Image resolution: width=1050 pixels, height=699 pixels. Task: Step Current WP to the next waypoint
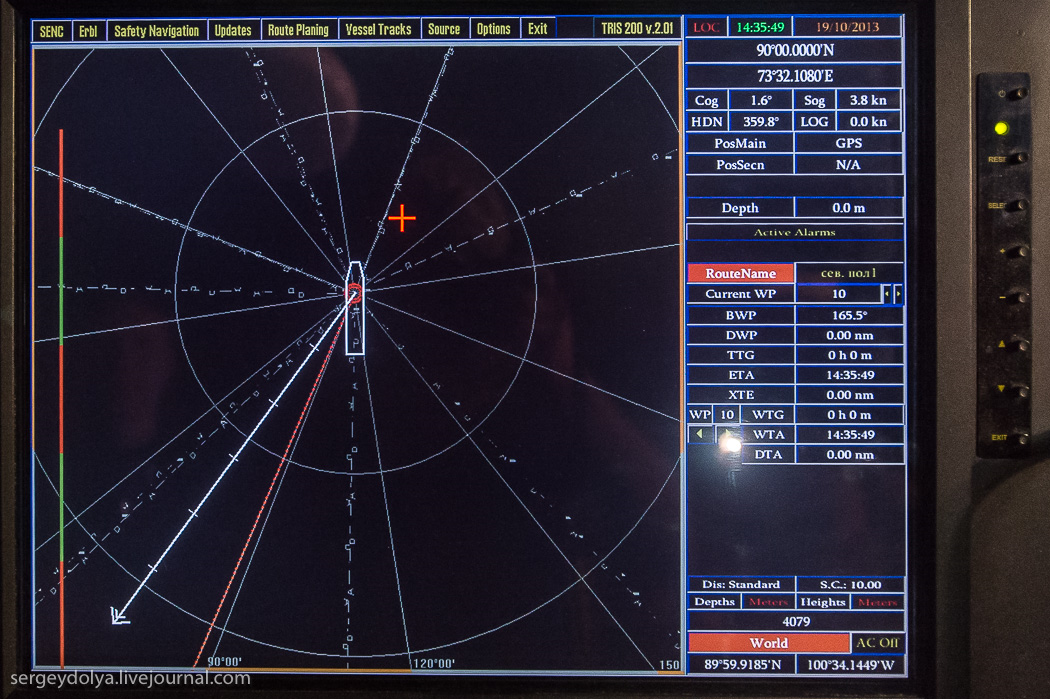pyautogui.click(x=898, y=294)
